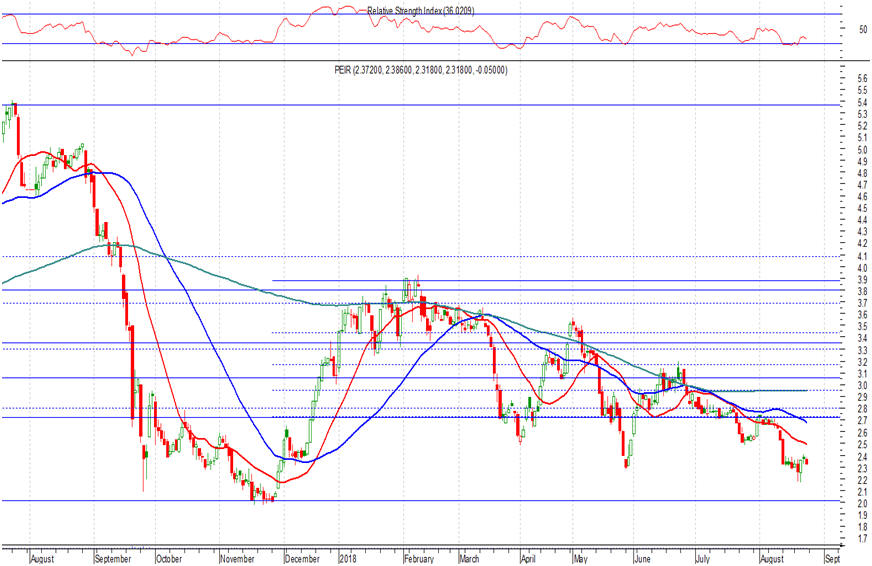Screen dimensions: 872x566
Task: Select the 50 level on RSI axis
Action: [850, 29]
